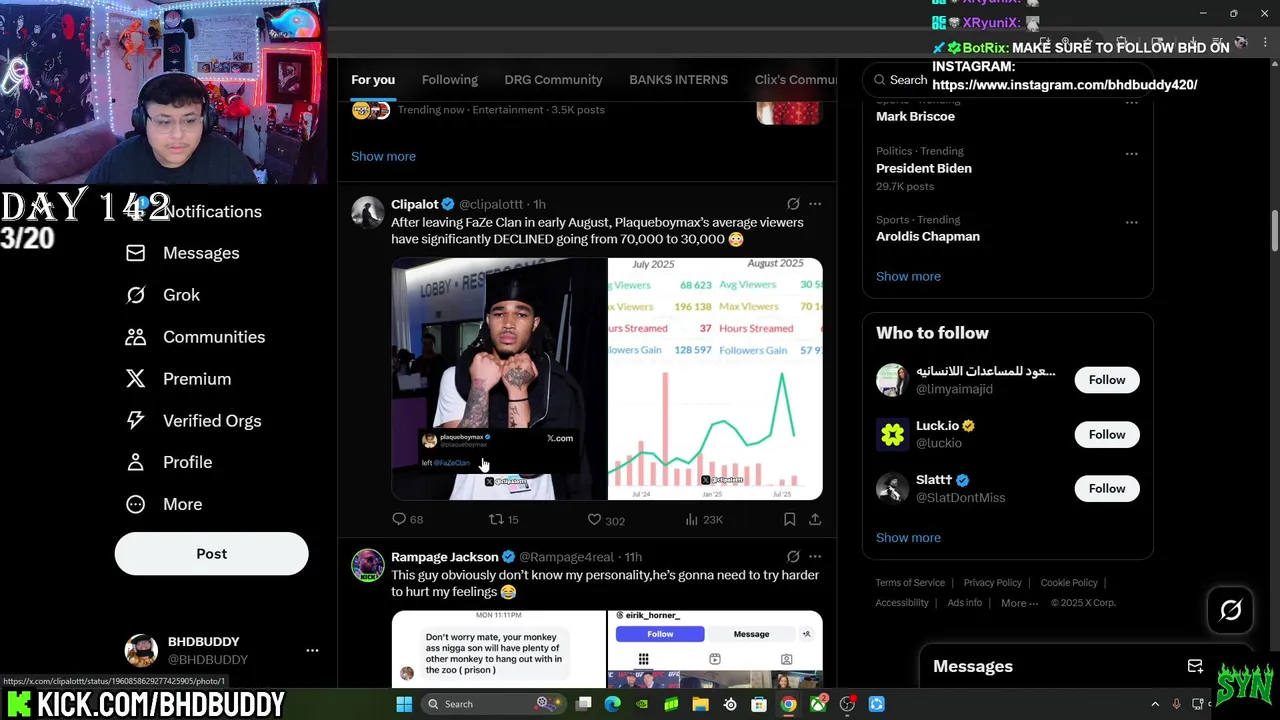Click the More circle-dots icon
The image size is (1280, 720).
point(136,504)
